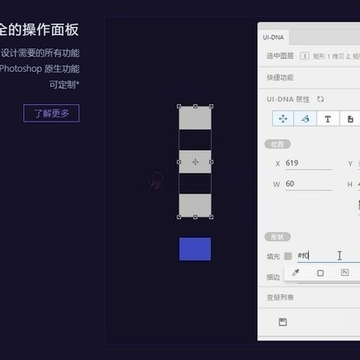This screenshot has height=360, width=360.
Task: Click the 形状 section label
Action: click(x=277, y=237)
